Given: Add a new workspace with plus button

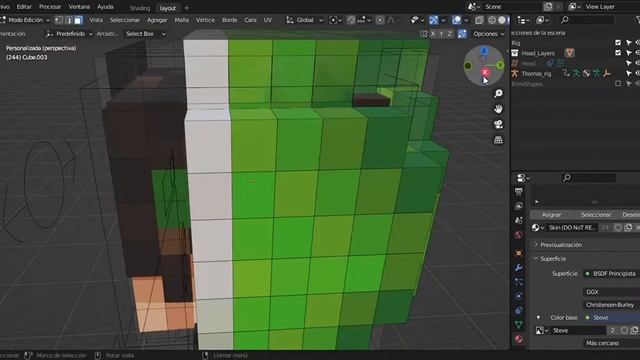Looking at the screenshot, I should click(x=187, y=8).
